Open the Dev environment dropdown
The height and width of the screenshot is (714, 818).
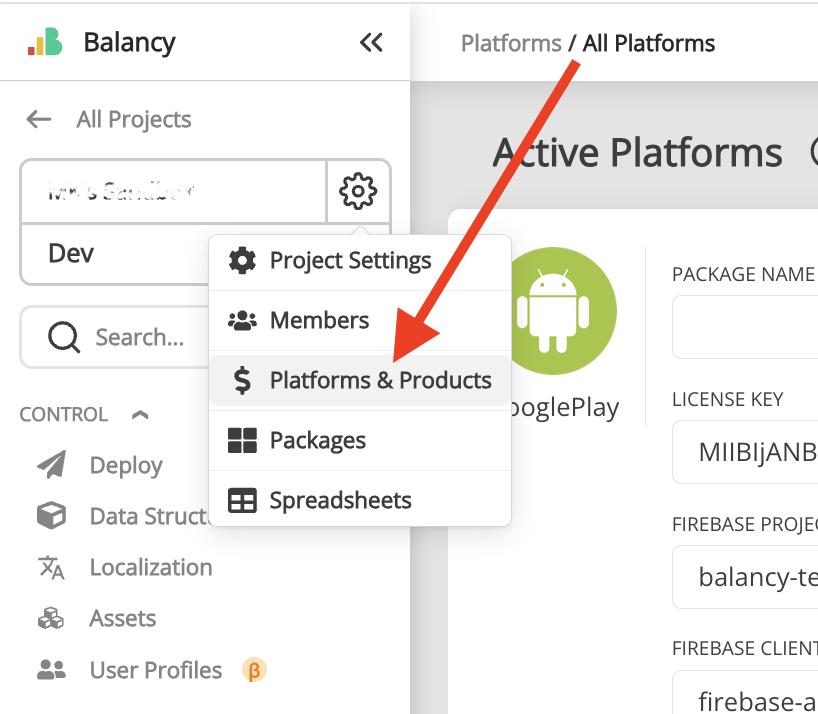[x=115, y=254]
